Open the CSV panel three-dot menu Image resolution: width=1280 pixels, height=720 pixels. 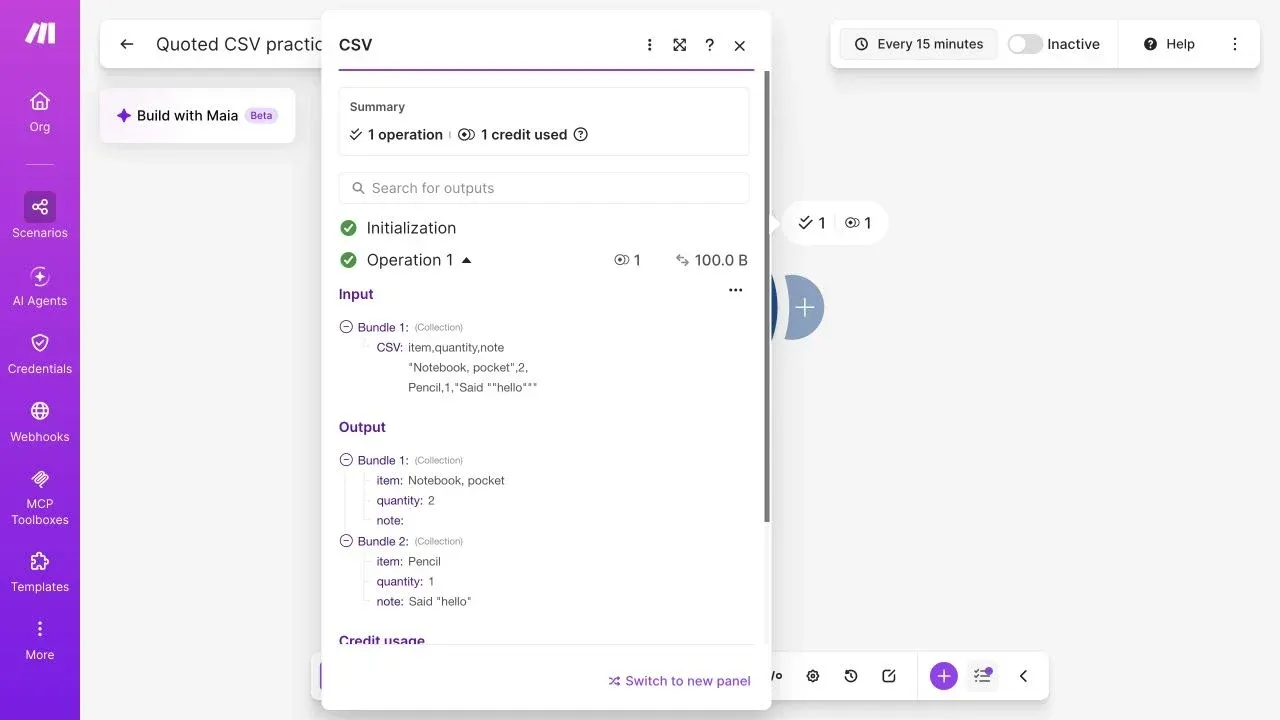pyautogui.click(x=650, y=45)
